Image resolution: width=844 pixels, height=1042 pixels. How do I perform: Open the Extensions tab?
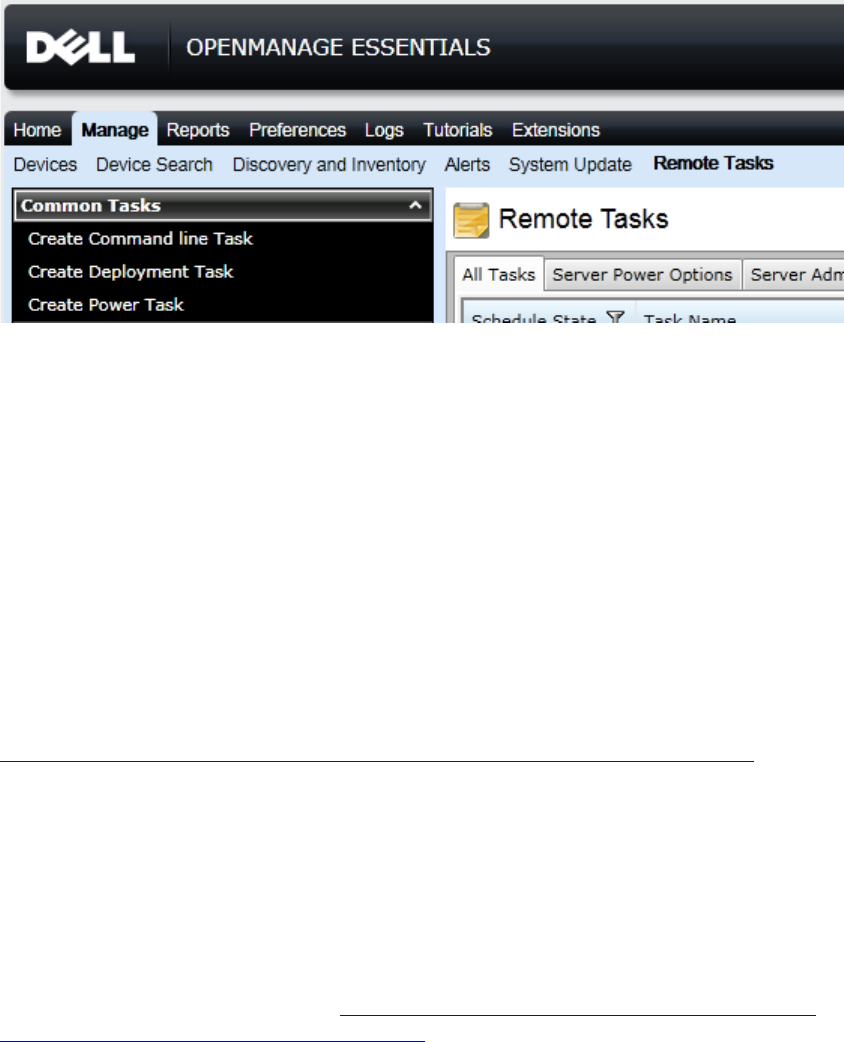556,130
